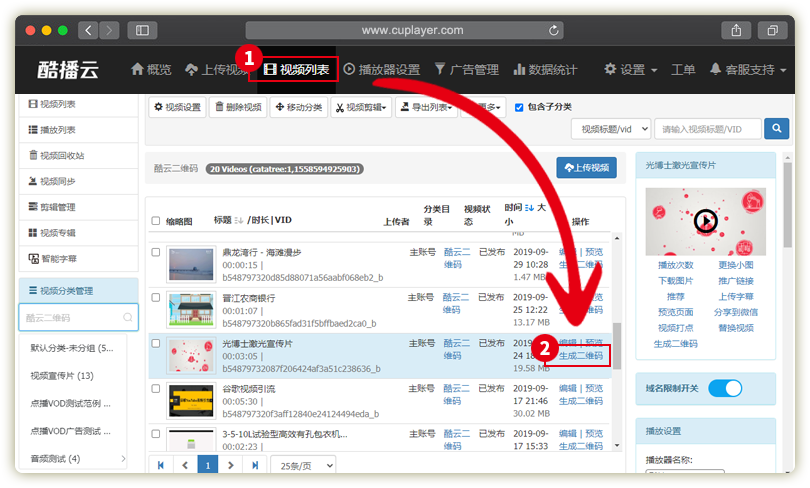The height and width of the screenshot is (488, 810).
Task: Go back with the browser back arrow
Action: 88,30
